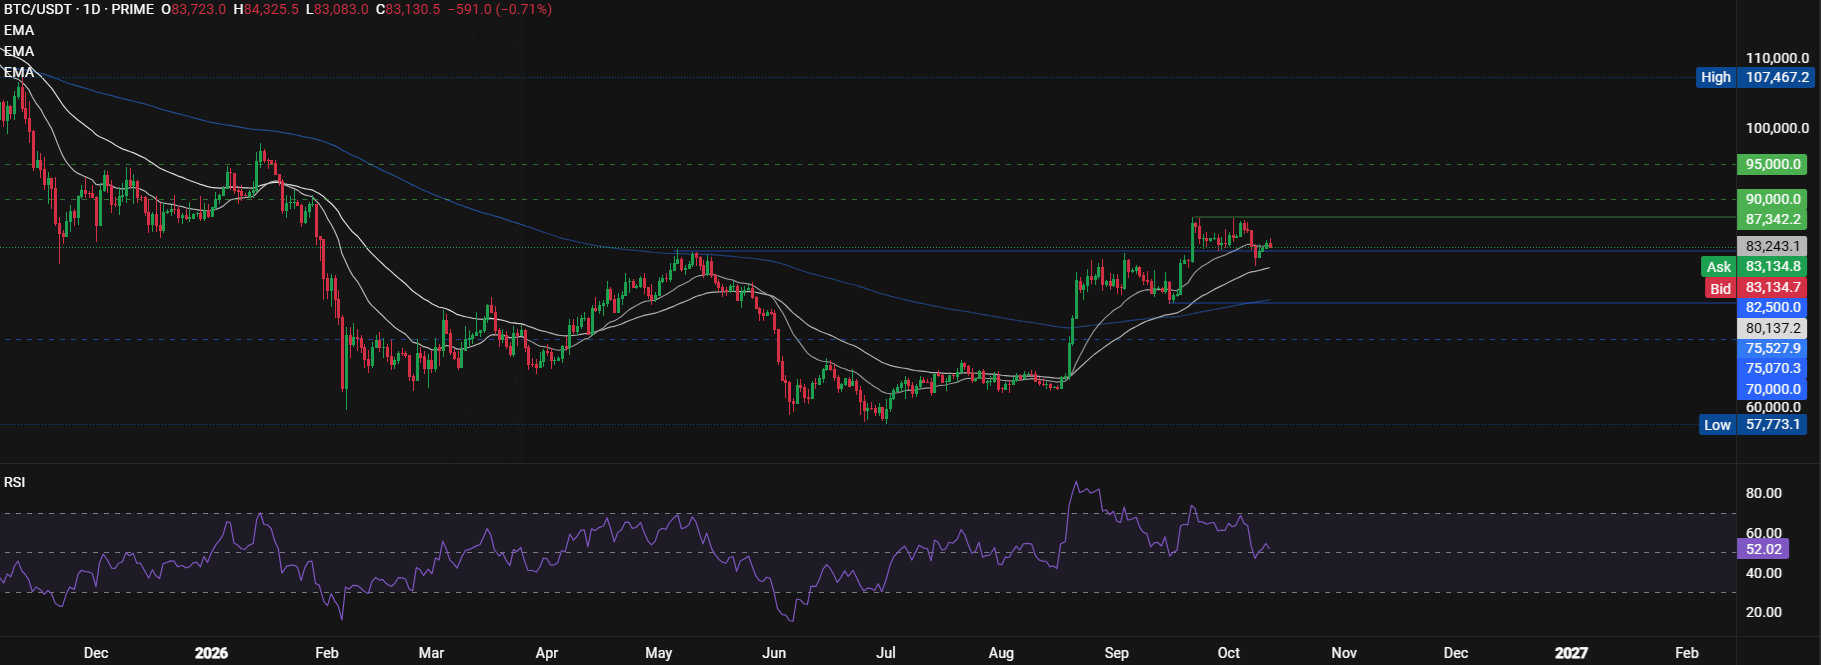Select the green 95,000.0 price label
Viewport: 1821px width, 665px height.
tap(1773, 164)
